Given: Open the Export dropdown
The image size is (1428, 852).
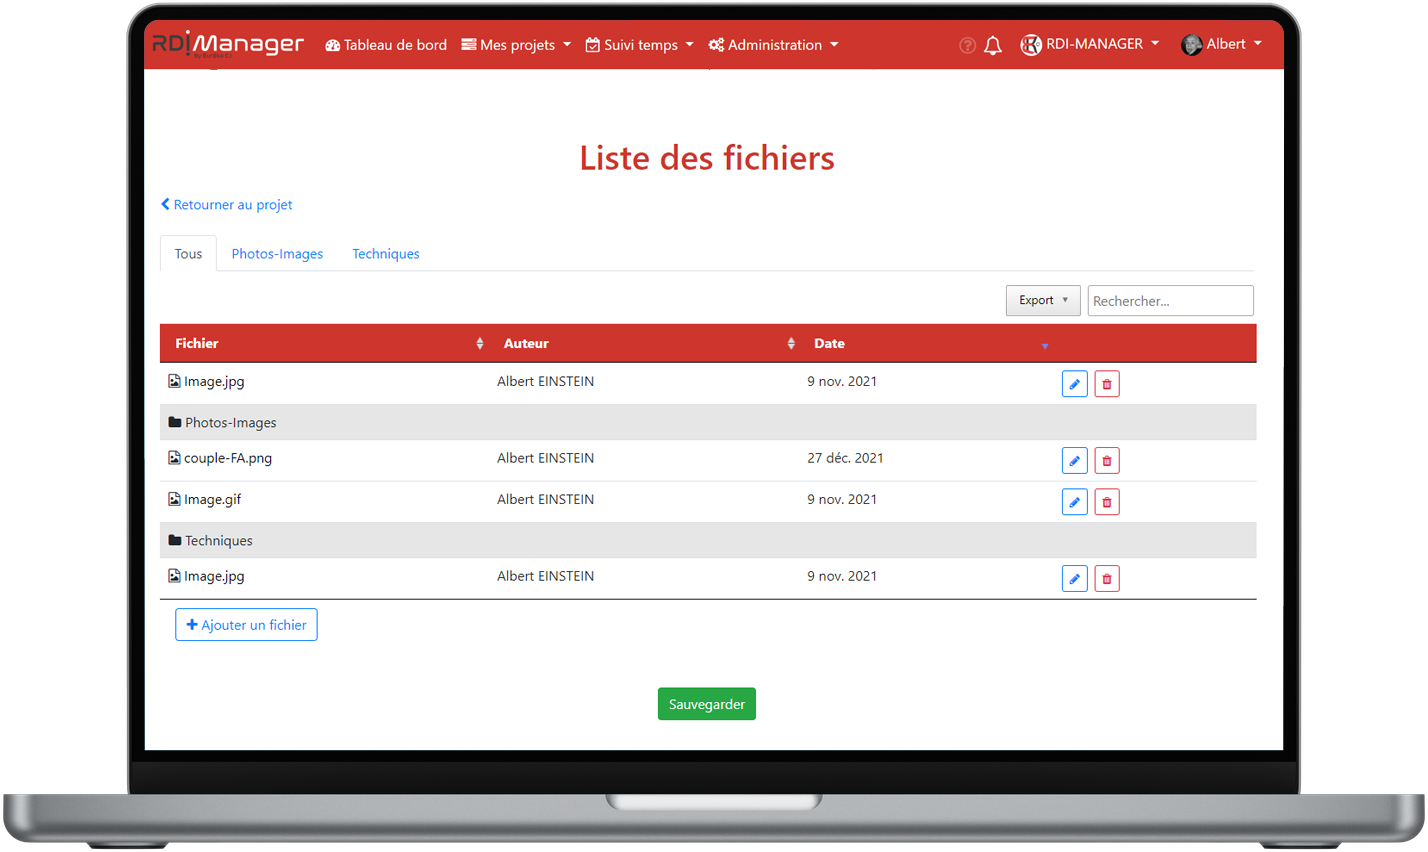Looking at the screenshot, I should click(x=1042, y=300).
